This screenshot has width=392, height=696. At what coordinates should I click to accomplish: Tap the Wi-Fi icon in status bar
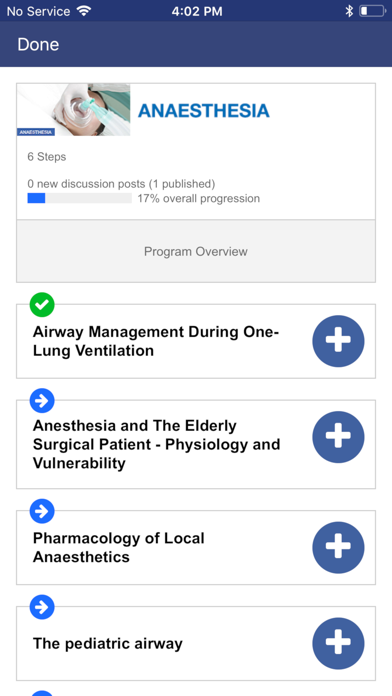(83, 11)
